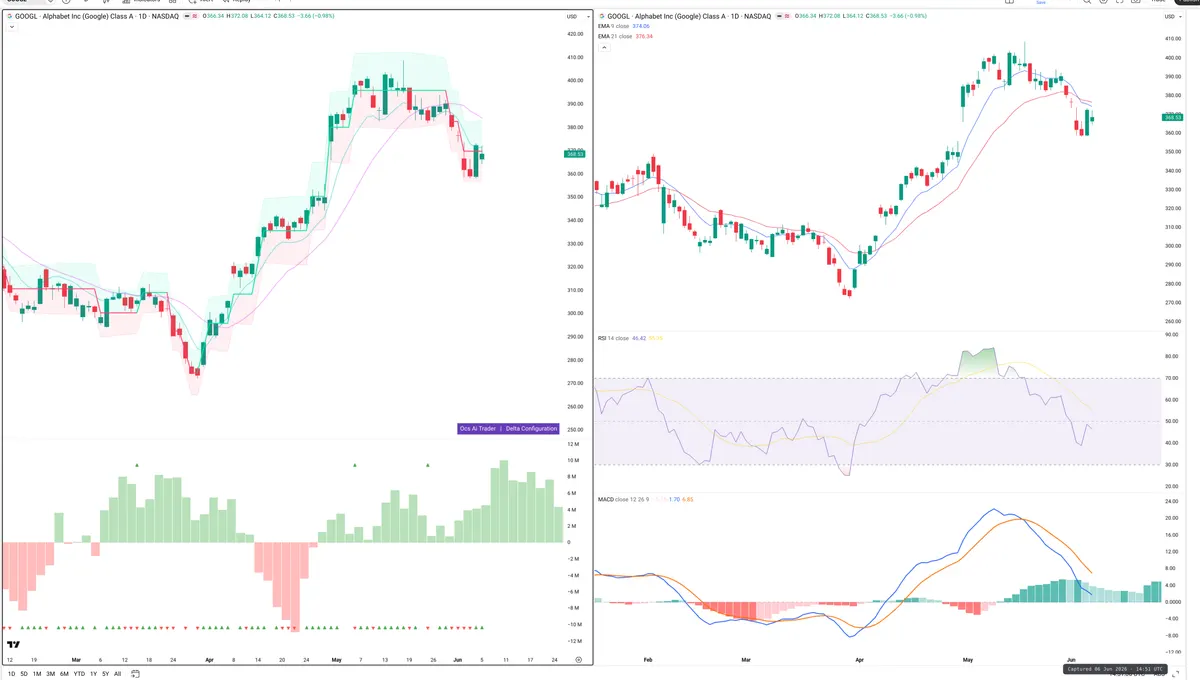
Task: Open time axis settings icon on left chart
Action: 578,660
